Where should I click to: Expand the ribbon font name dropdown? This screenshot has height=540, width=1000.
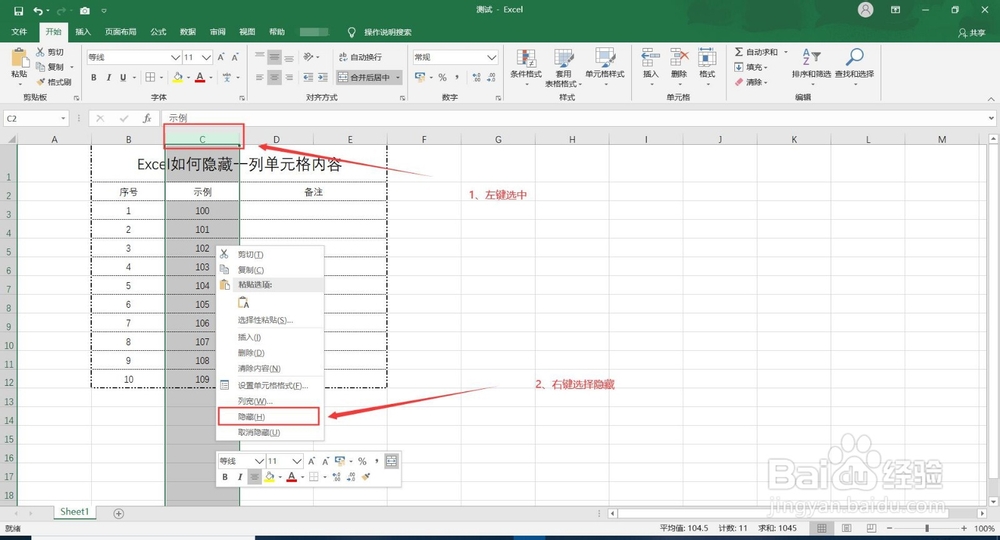coord(175,57)
